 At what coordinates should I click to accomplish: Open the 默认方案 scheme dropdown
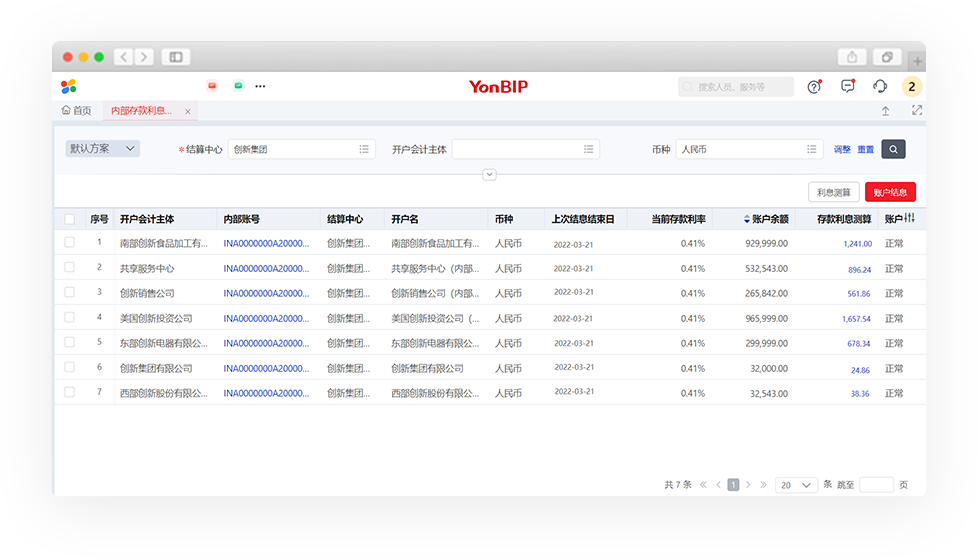click(x=102, y=149)
